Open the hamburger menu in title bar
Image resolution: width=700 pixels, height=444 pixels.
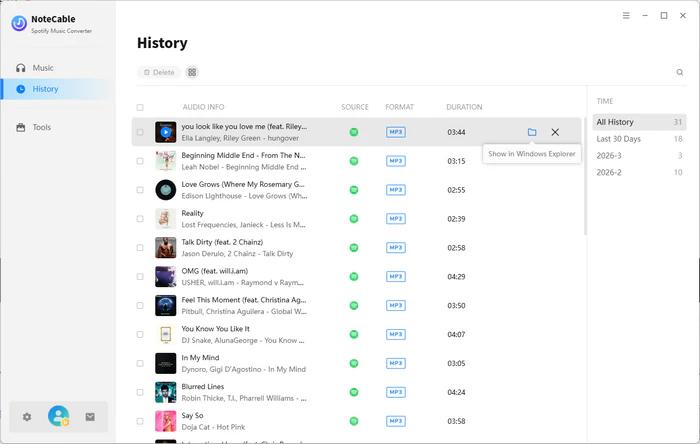[626, 16]
